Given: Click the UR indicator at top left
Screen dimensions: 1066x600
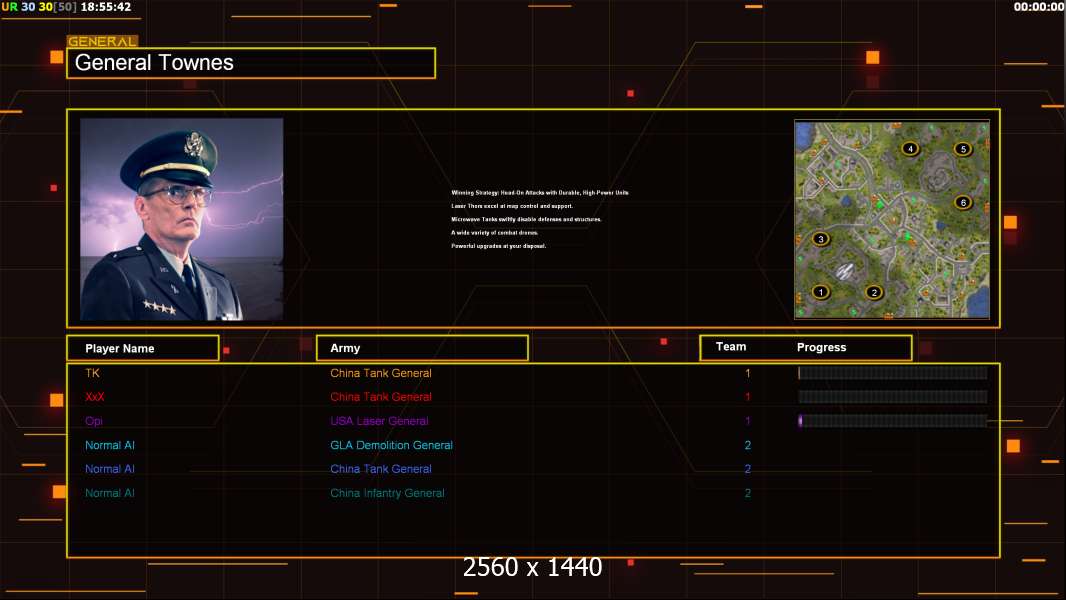Looking at the screenshot, I should point(10,7).
